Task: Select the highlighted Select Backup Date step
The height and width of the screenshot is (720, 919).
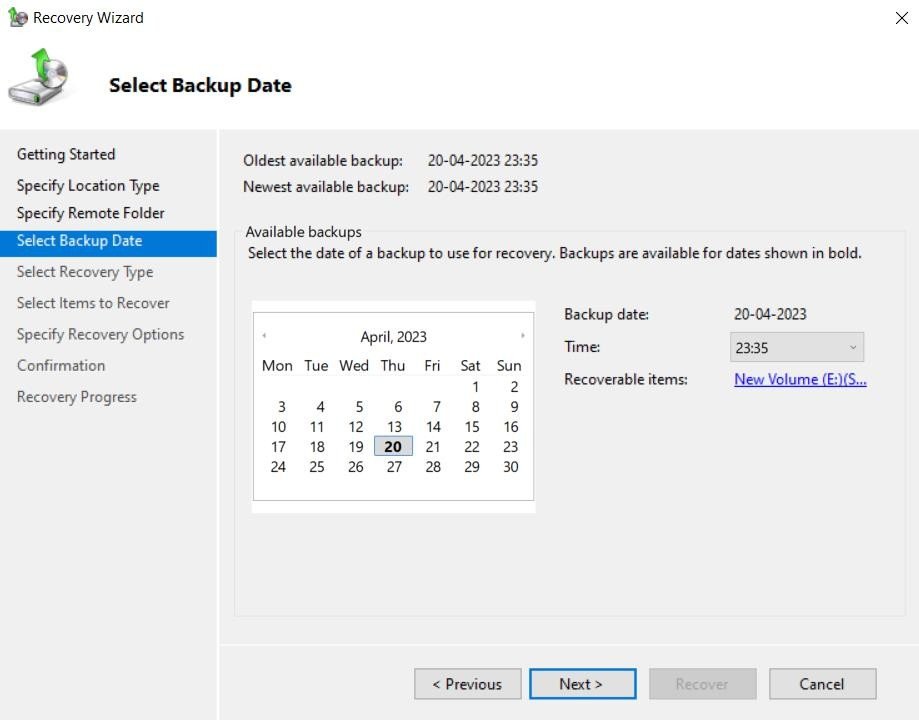Action: (108, 243)
